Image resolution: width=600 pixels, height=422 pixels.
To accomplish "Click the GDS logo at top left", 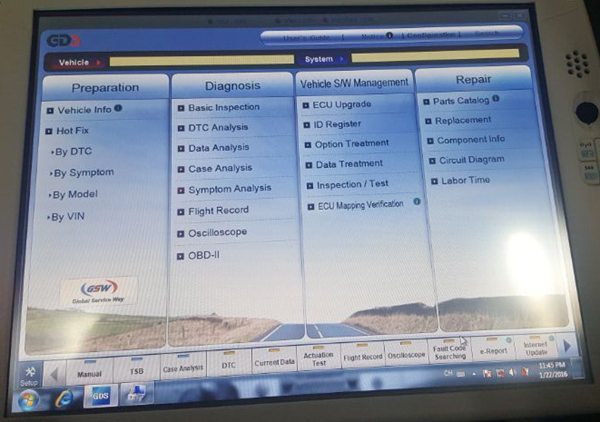I will point(64,40).
